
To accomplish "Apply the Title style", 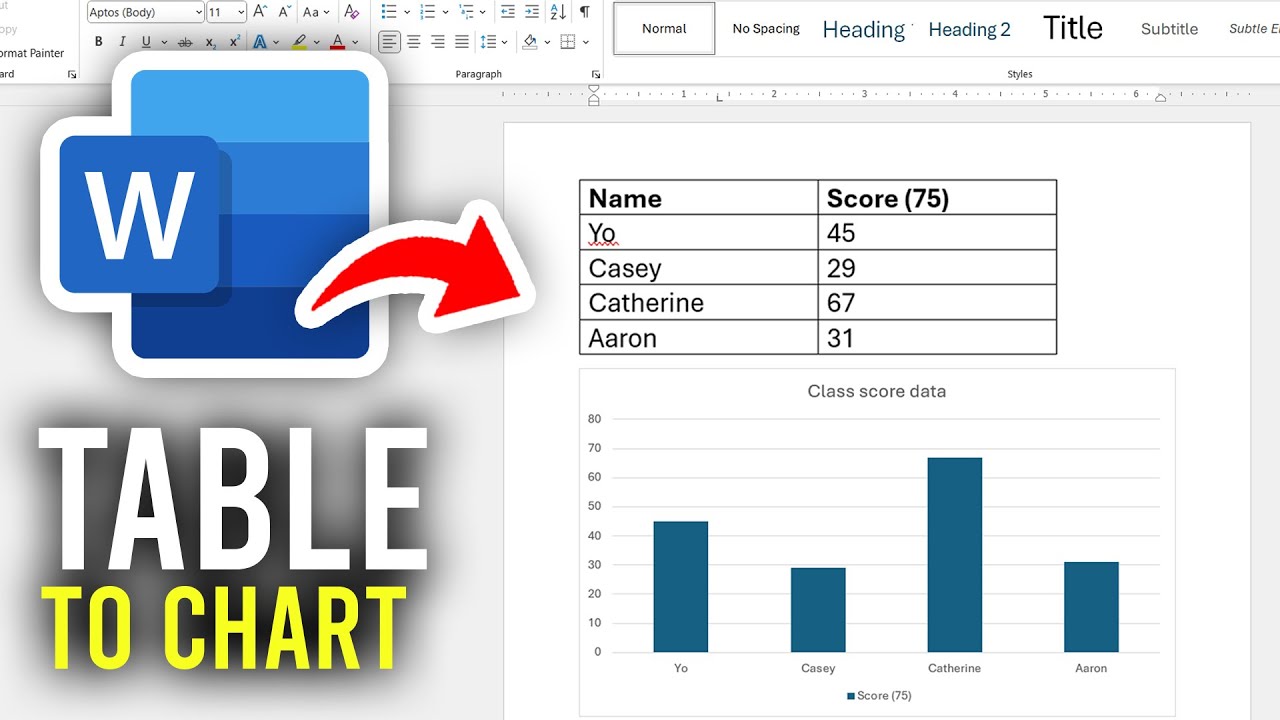I will point(1073,28).
